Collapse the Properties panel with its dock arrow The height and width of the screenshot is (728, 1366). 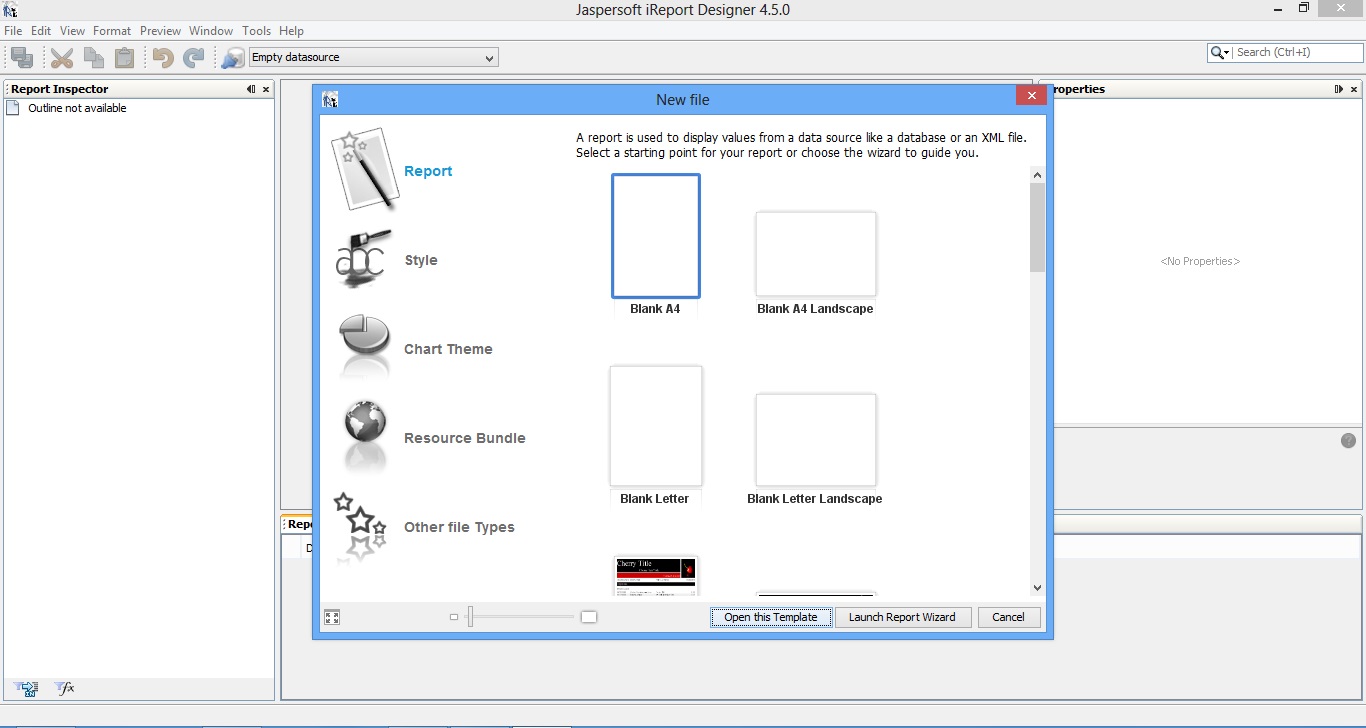pos(1341,89)
